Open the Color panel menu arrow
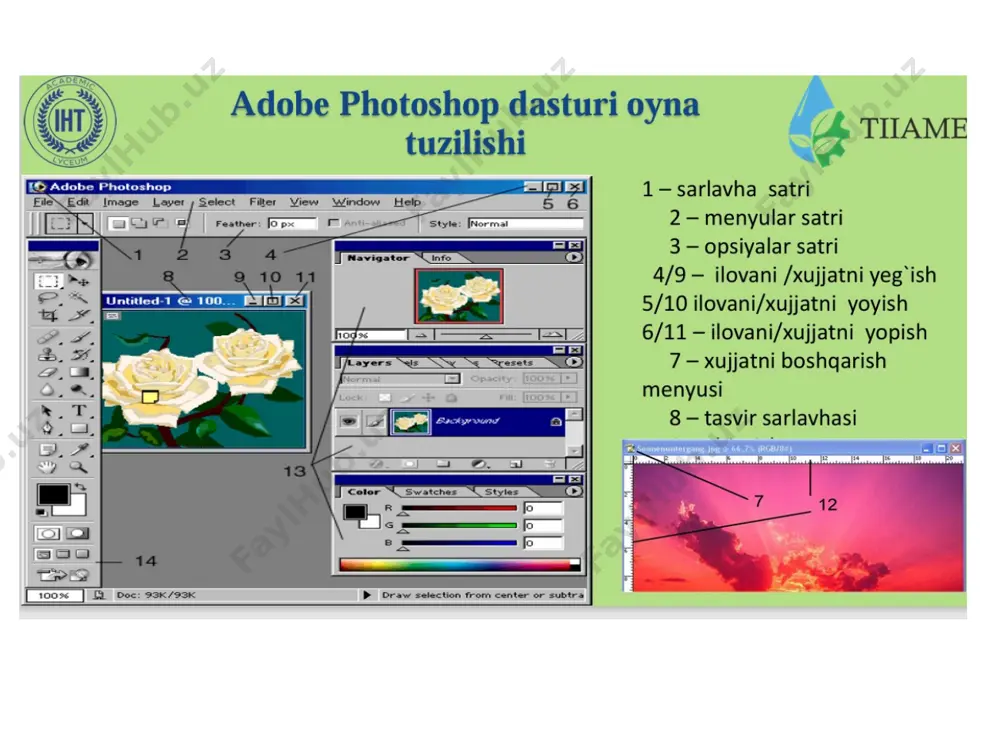 coord(573,491)
